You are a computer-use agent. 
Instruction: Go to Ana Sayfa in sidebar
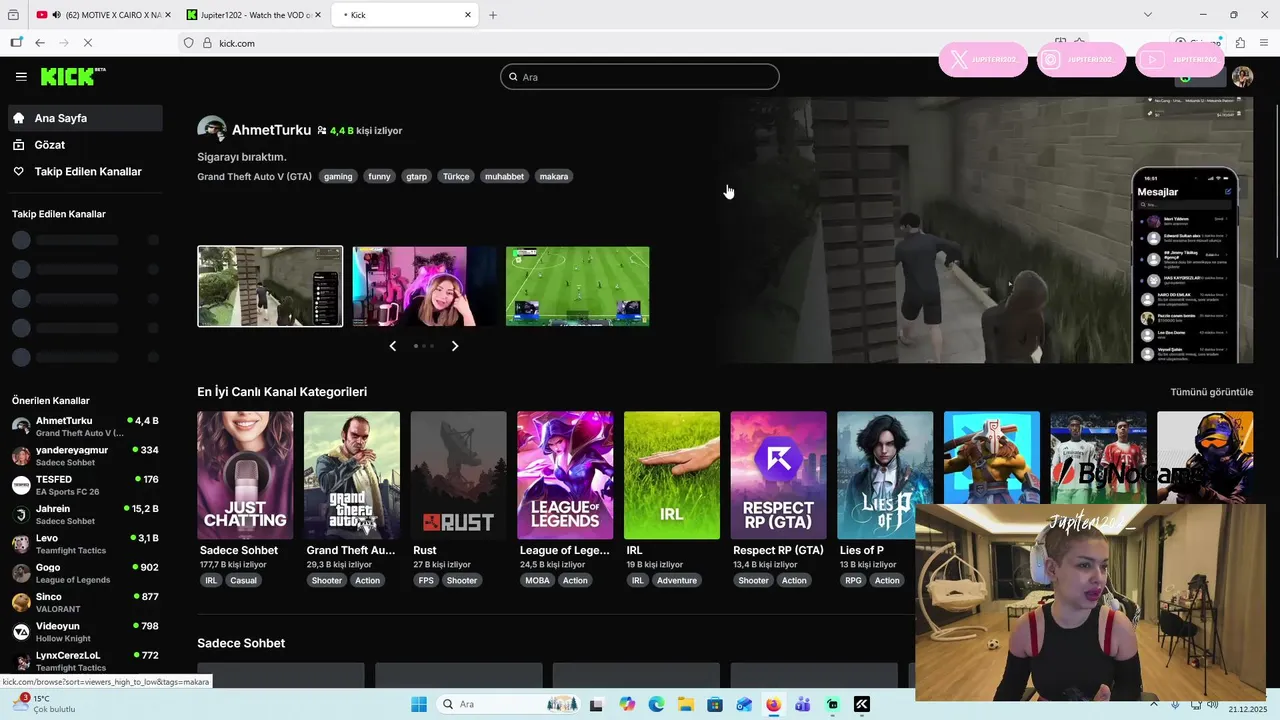(x=85, y=118)
